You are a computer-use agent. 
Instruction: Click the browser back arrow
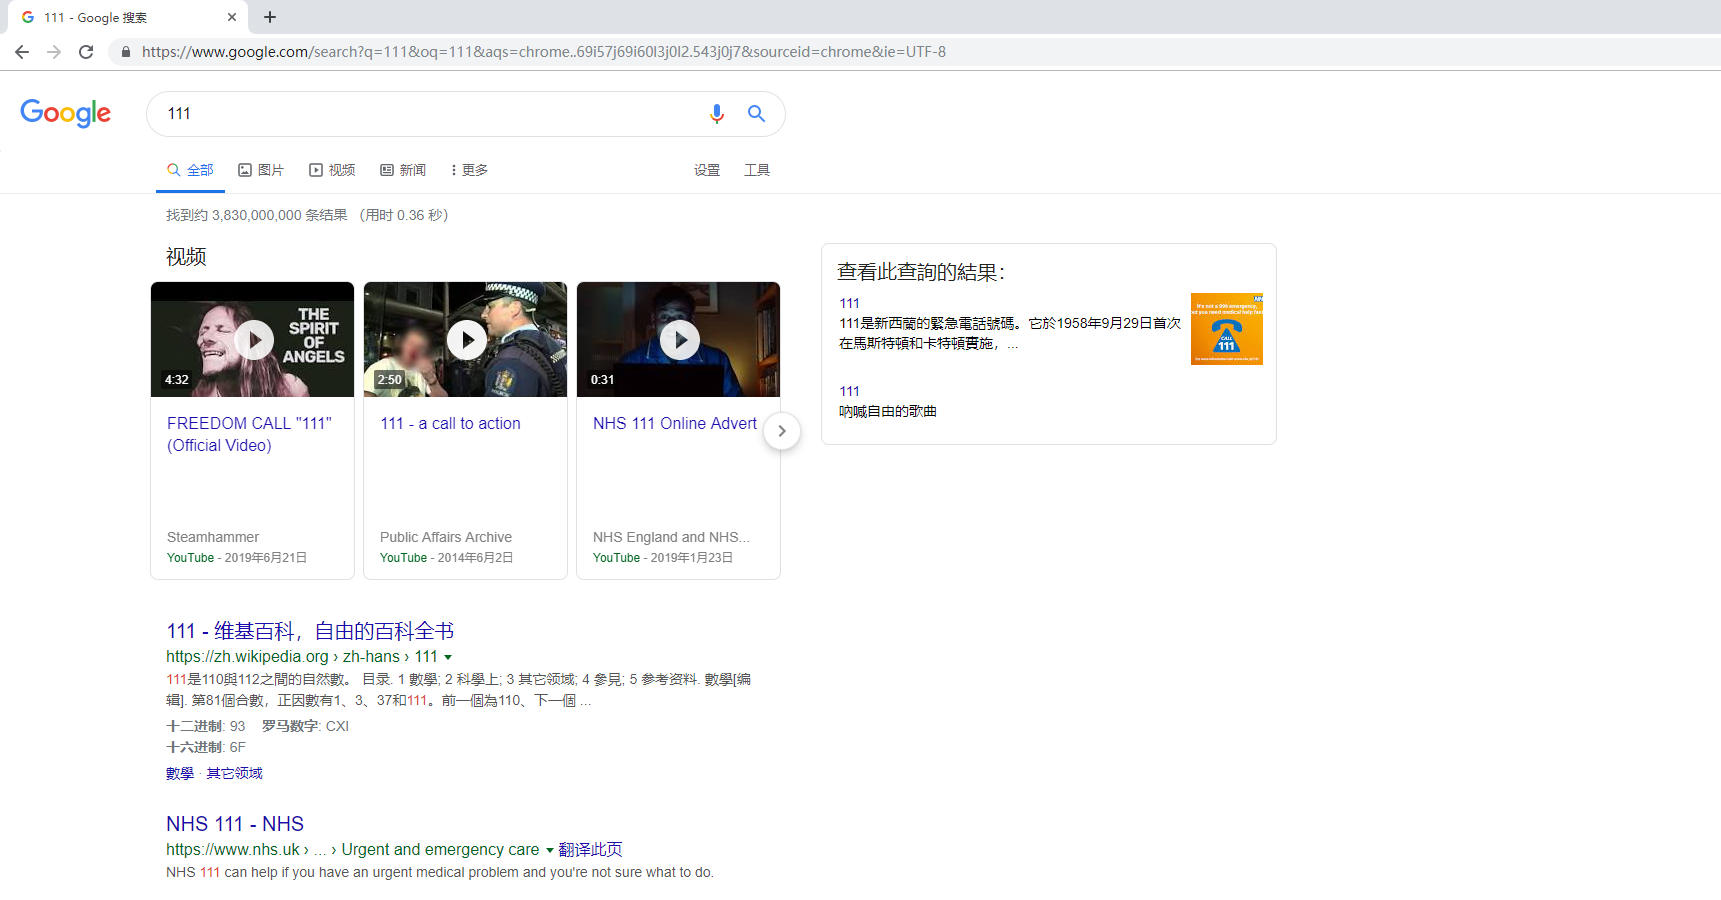[x=22, y=52]
